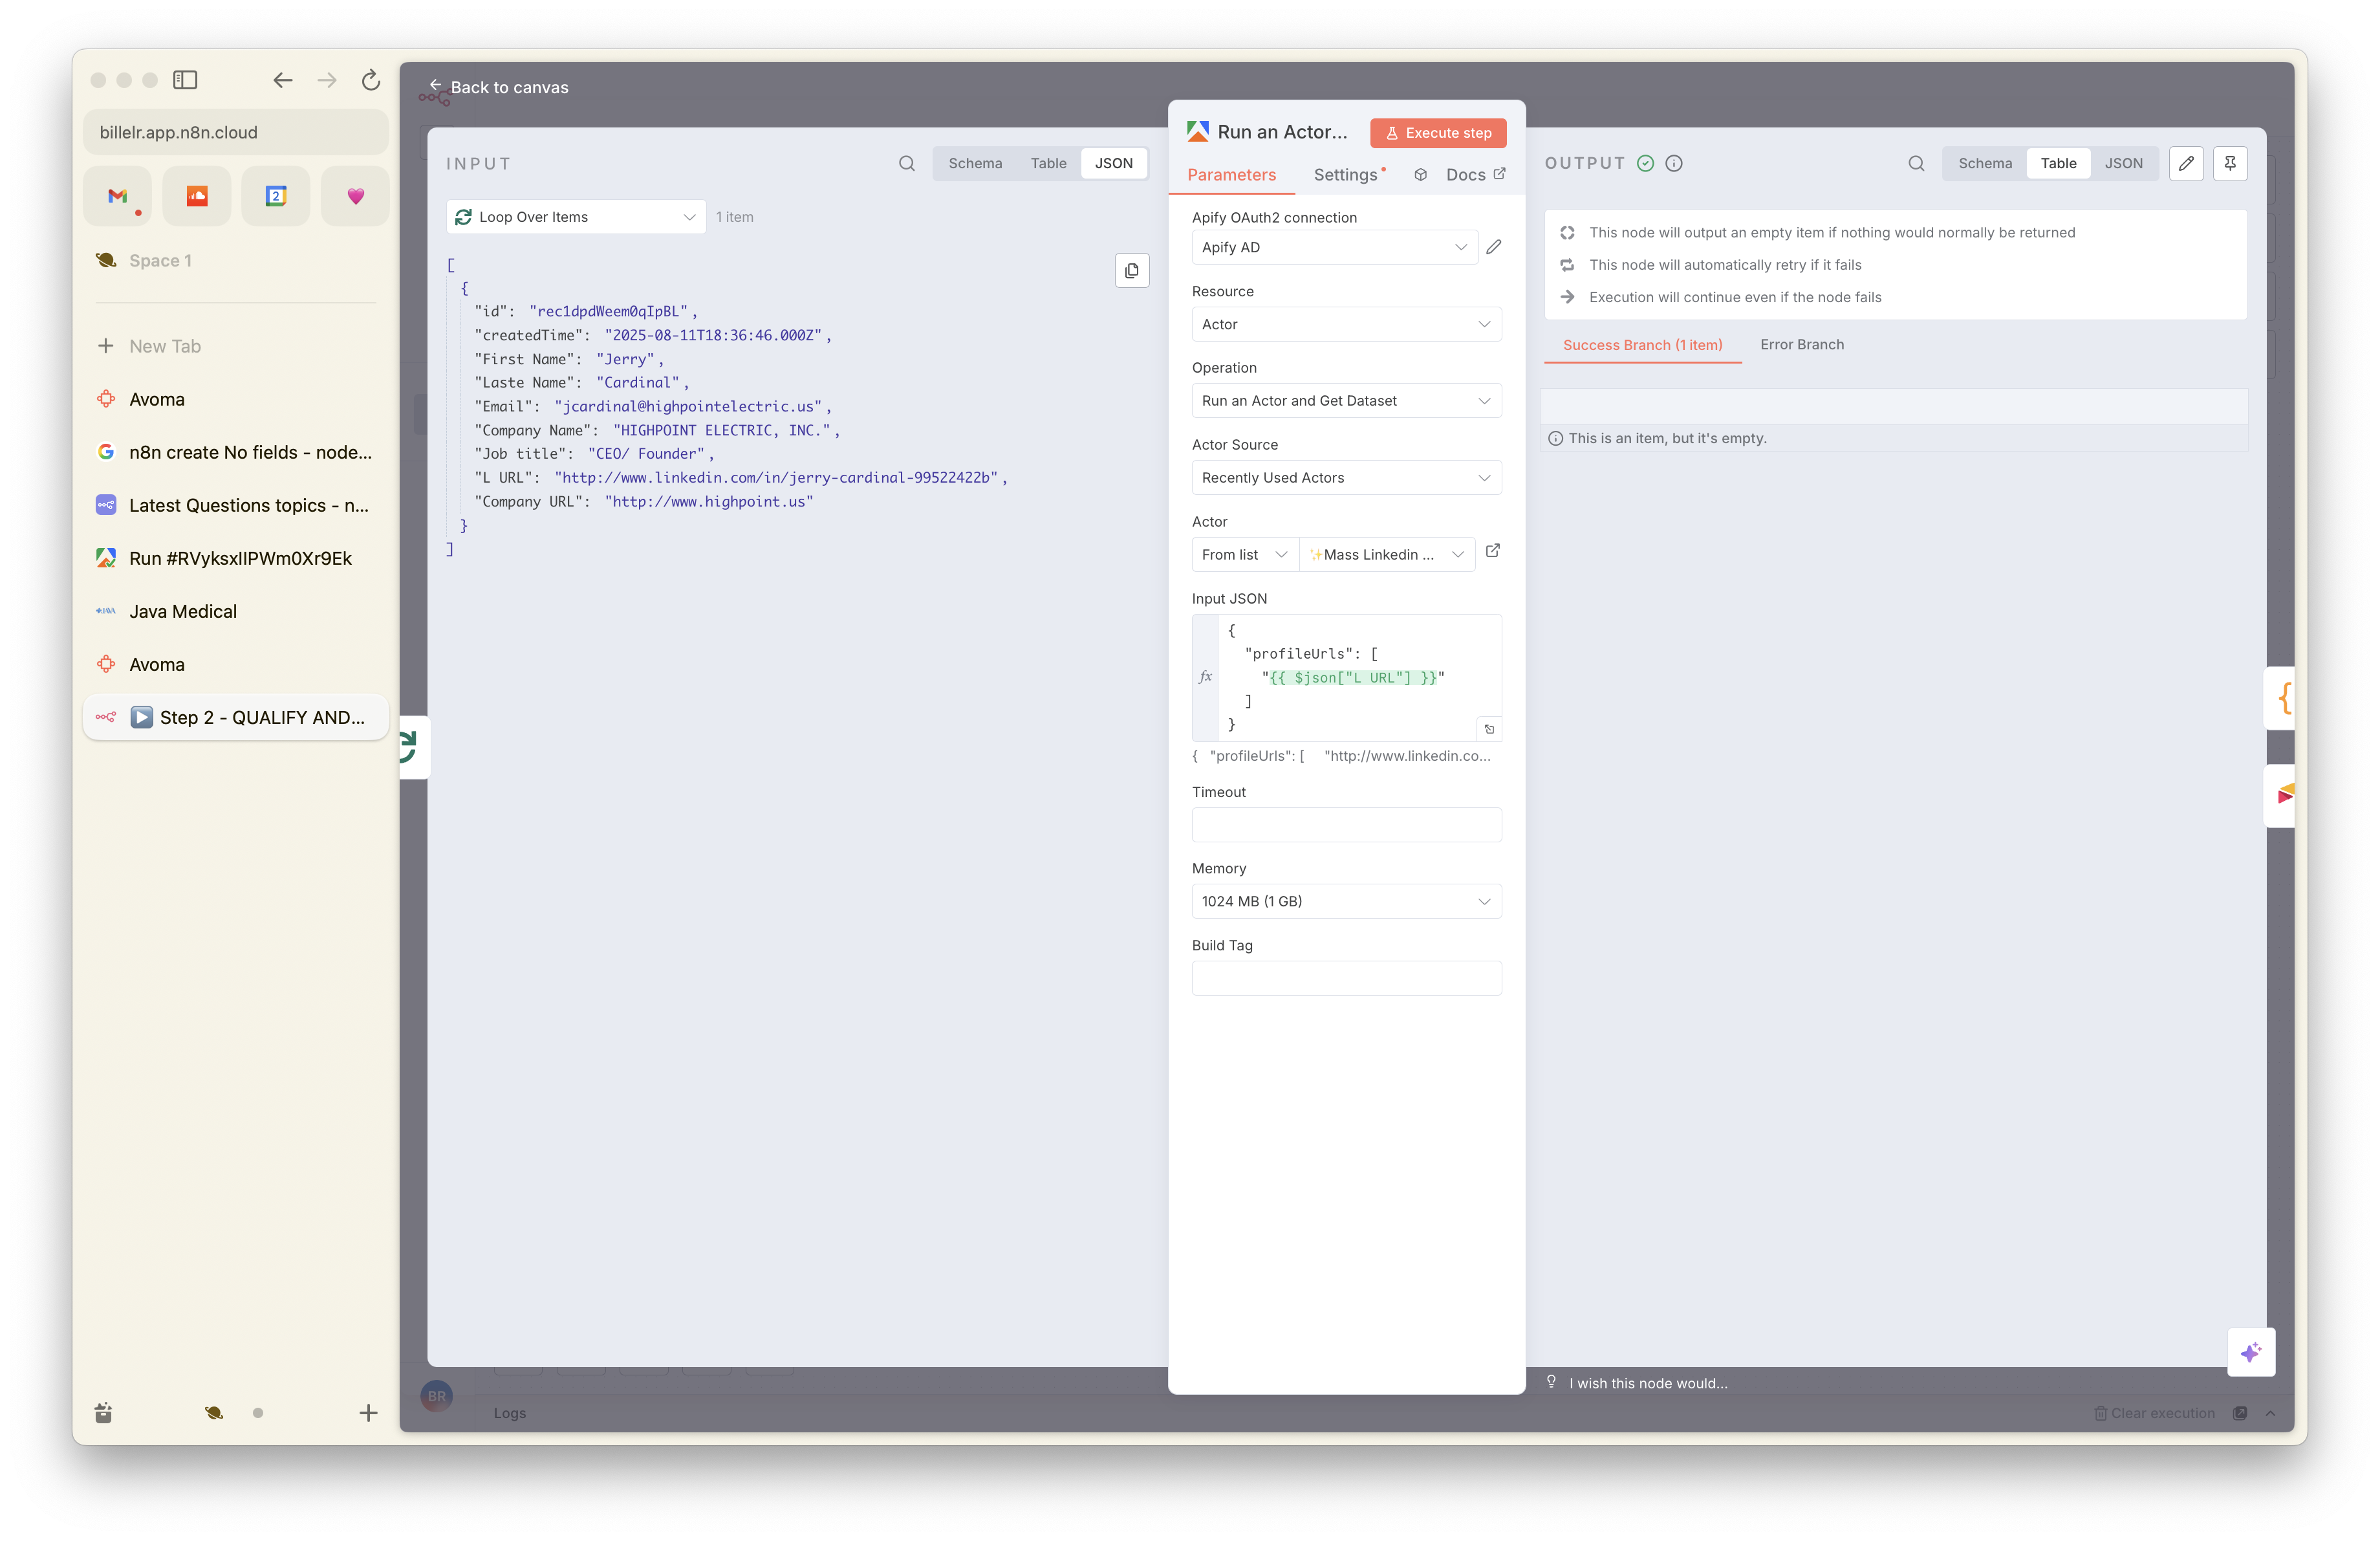Click the search icon in the INPUT panel
This screenshot has width=2380, height=1541.
[906, 163]
